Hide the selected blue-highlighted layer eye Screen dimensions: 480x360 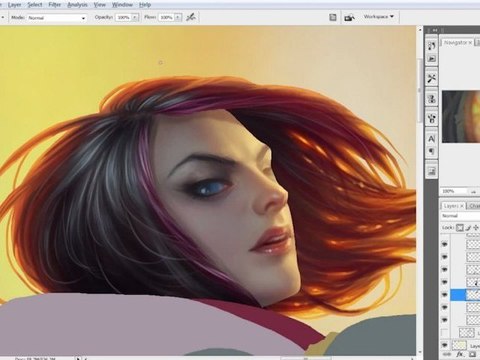pos(445,295)
